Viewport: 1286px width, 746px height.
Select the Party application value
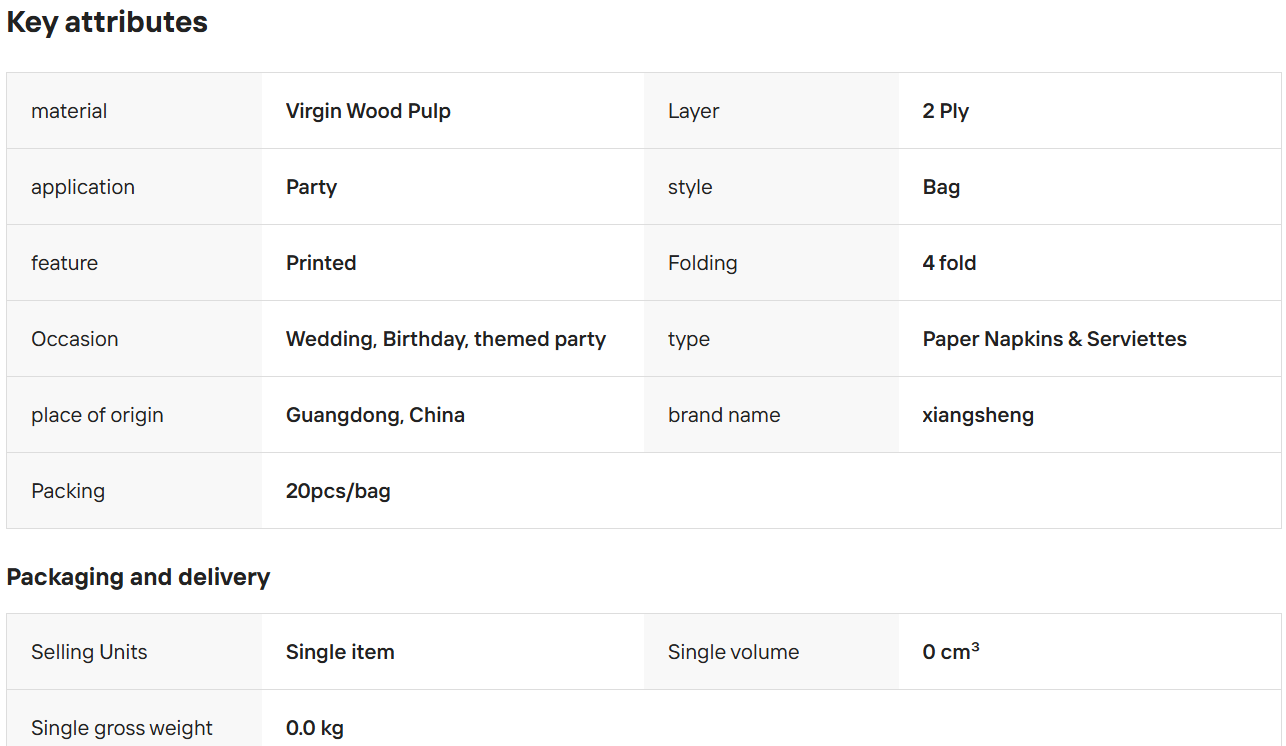(311, 187)
